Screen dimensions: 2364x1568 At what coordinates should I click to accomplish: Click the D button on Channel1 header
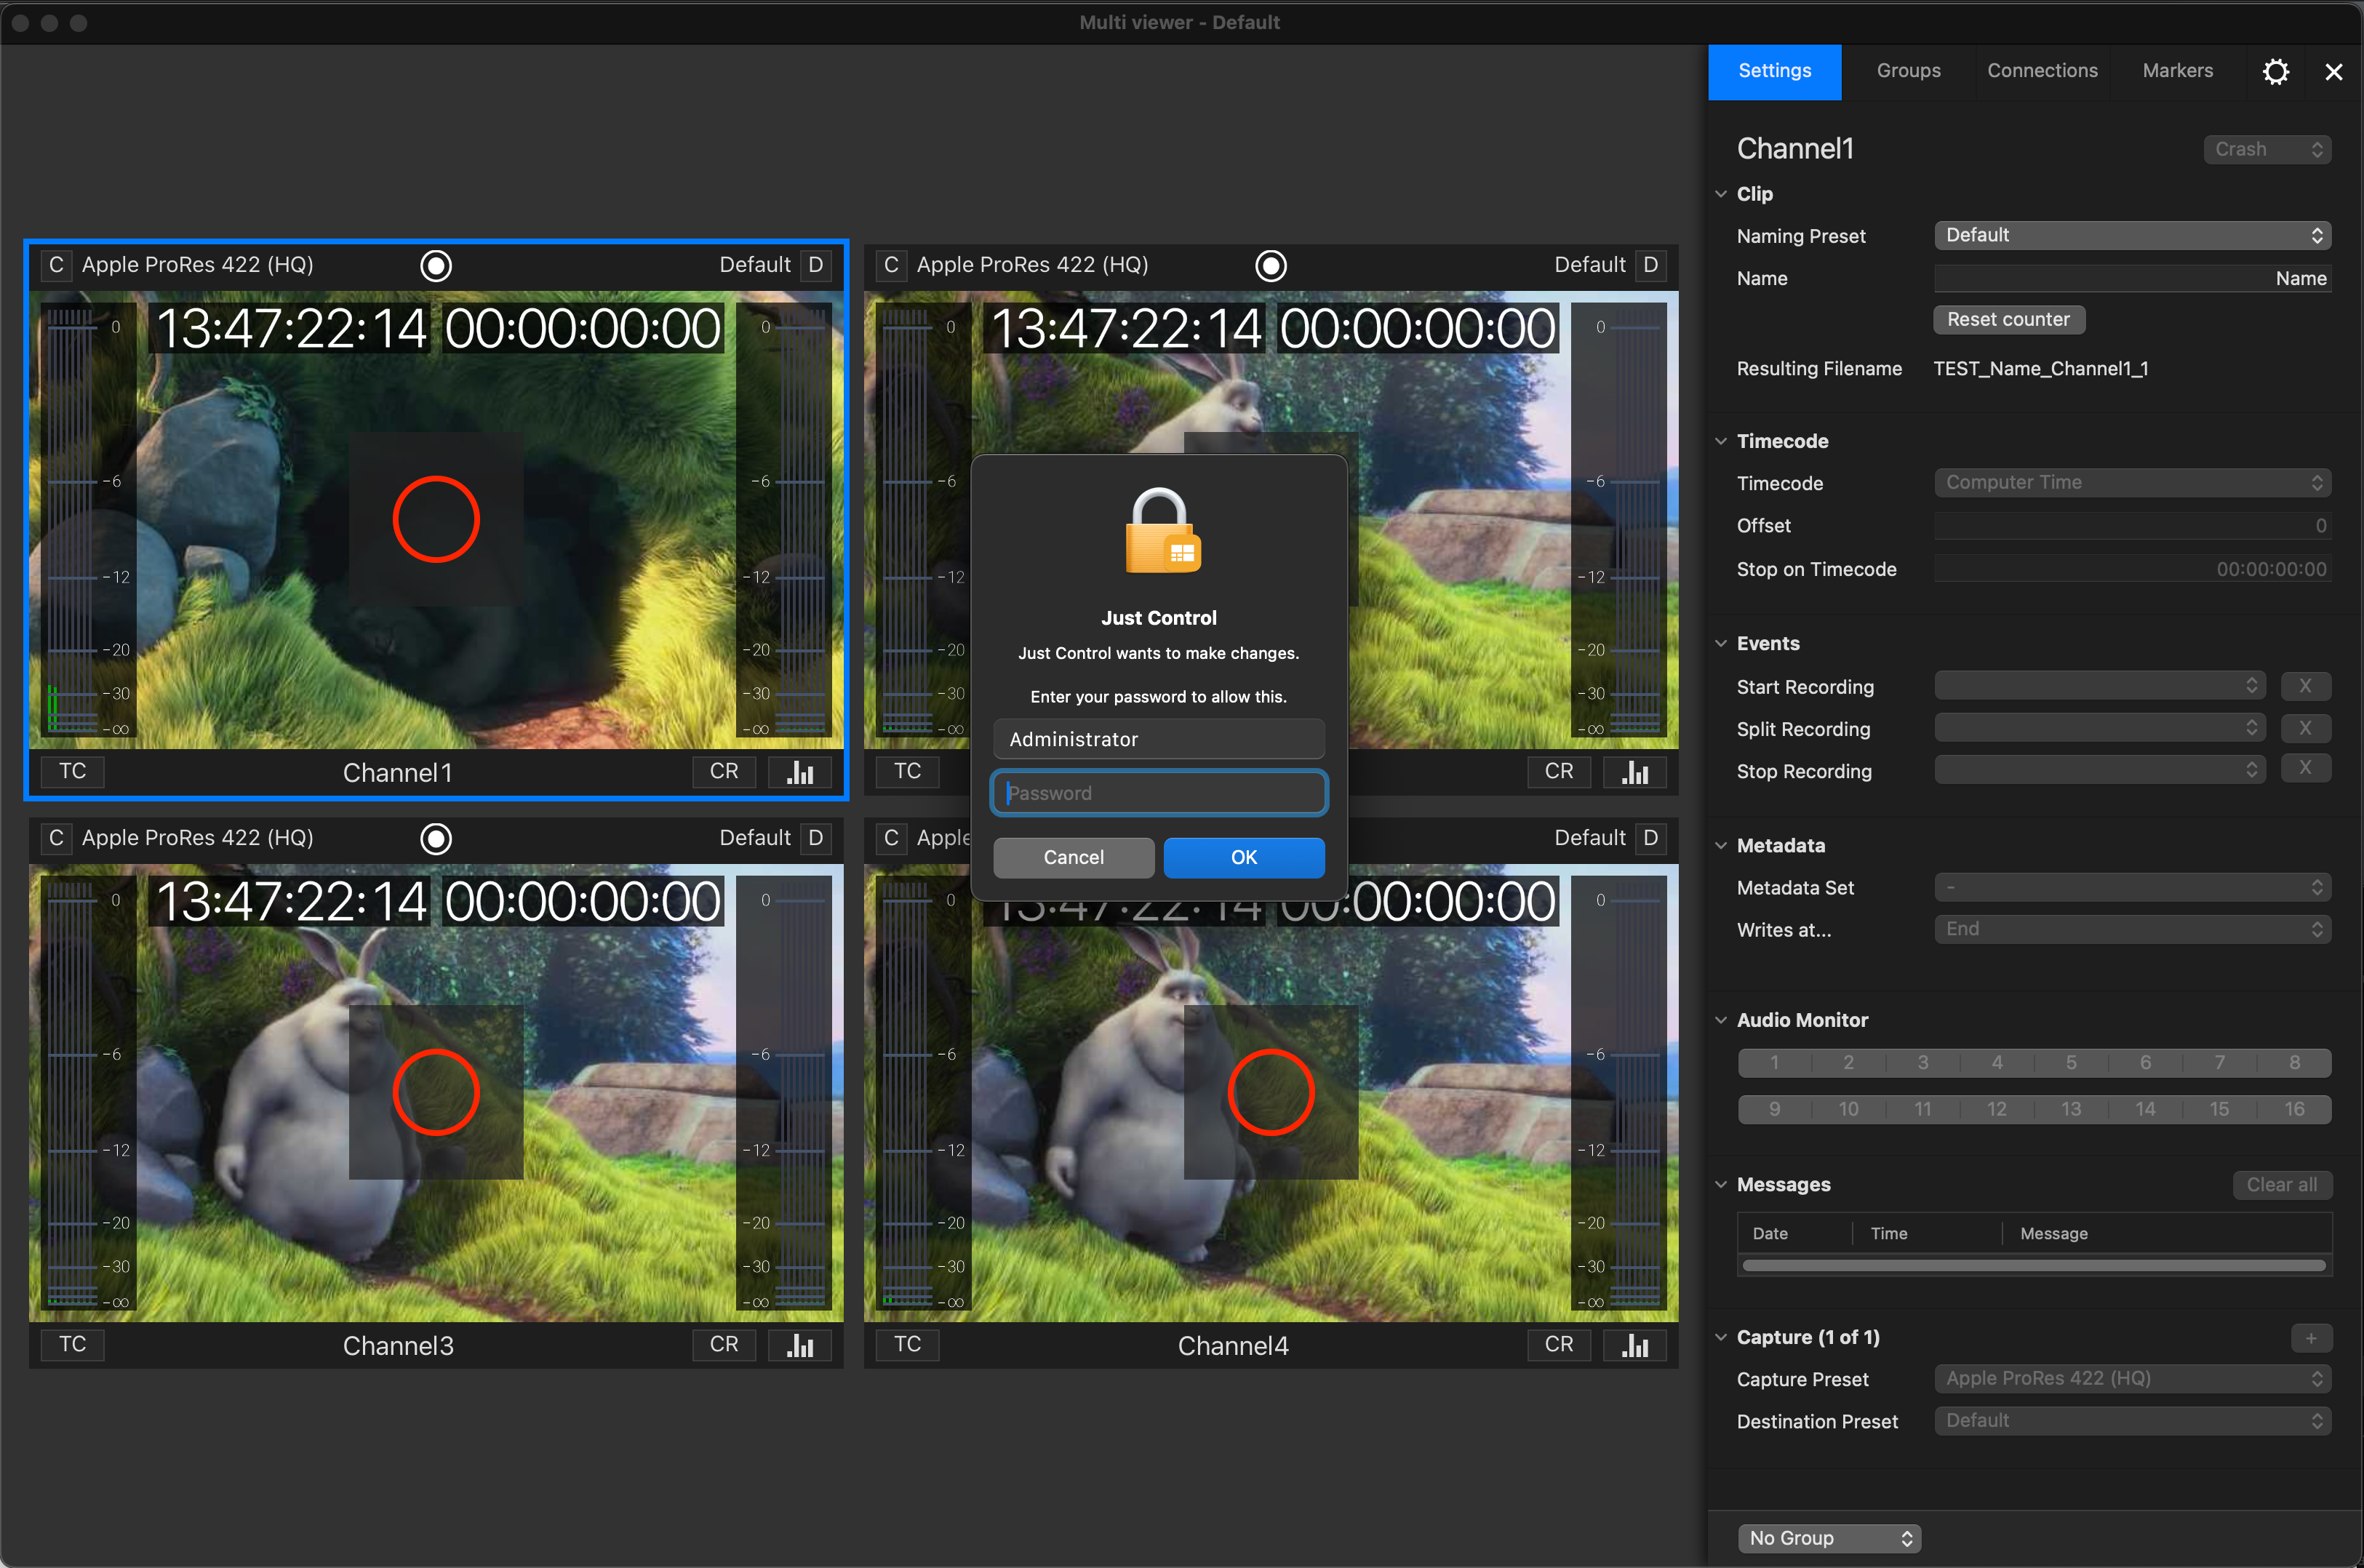pos(816,265)
